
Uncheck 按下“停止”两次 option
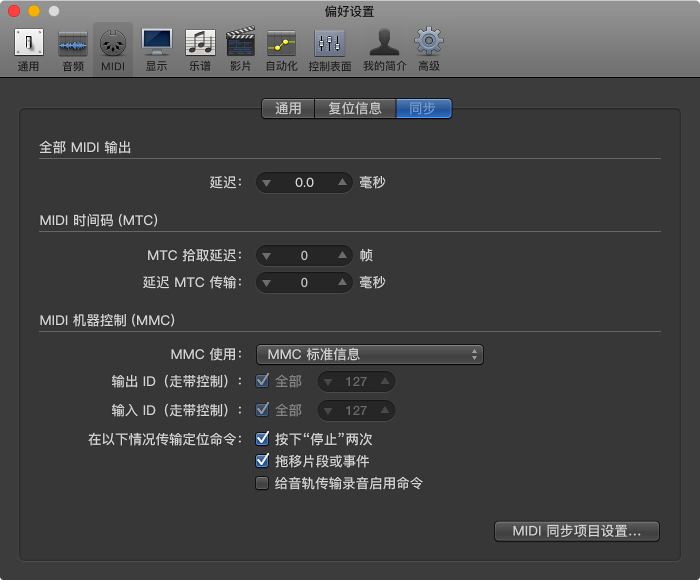pos(262,438)
